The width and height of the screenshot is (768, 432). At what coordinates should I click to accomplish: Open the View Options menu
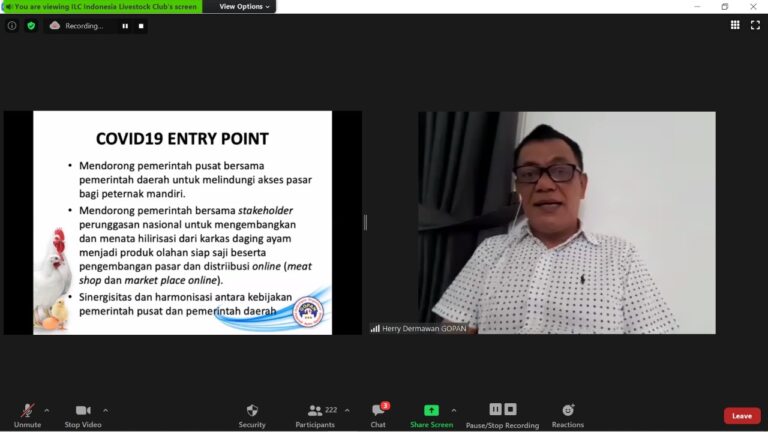point(244,6)
